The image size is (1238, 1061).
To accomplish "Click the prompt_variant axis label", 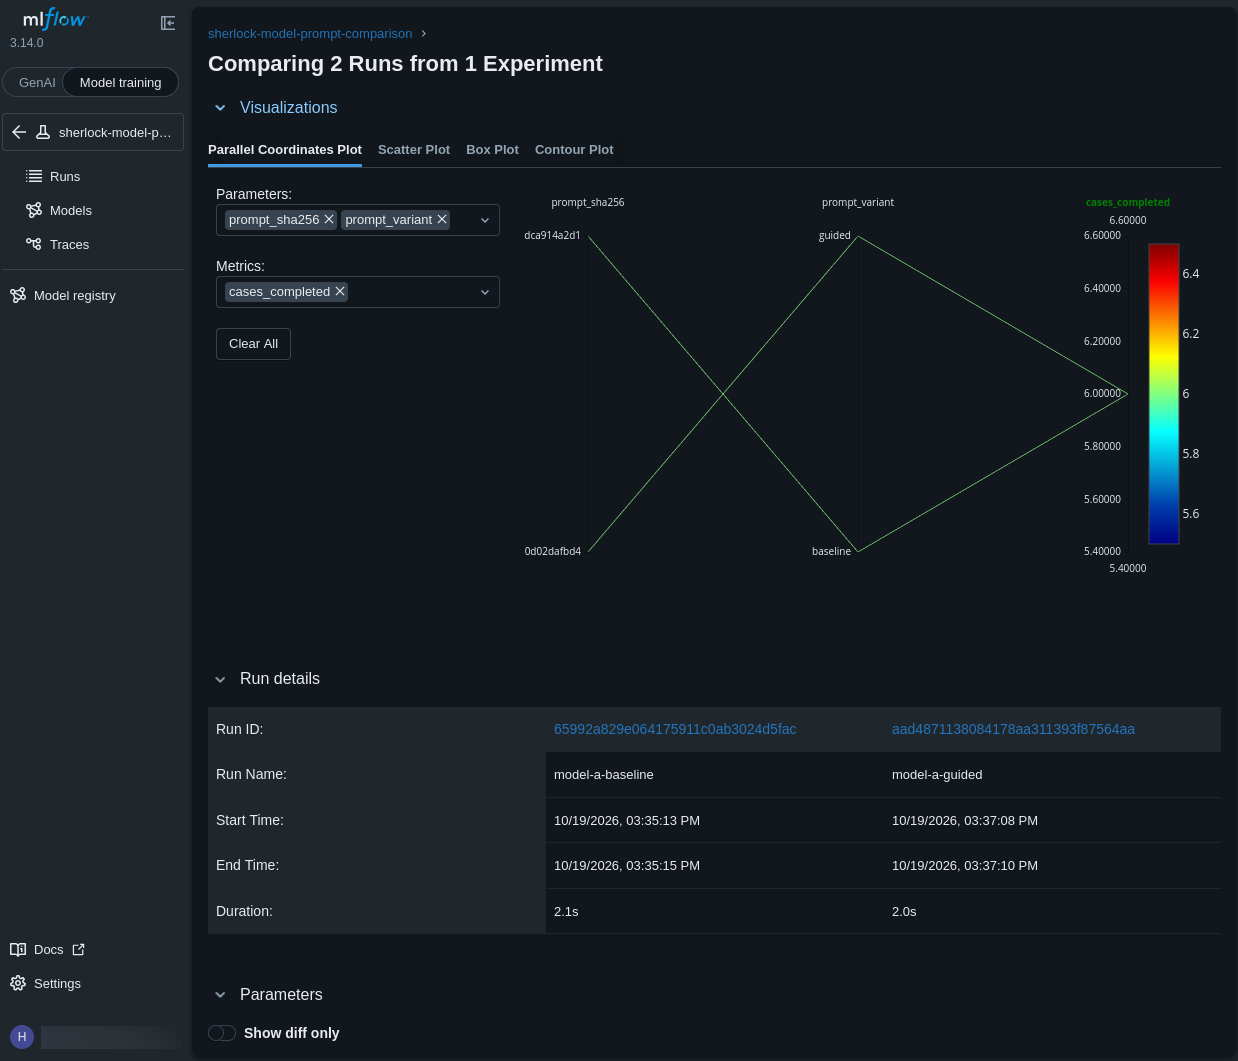I will (x=858, y=202).
